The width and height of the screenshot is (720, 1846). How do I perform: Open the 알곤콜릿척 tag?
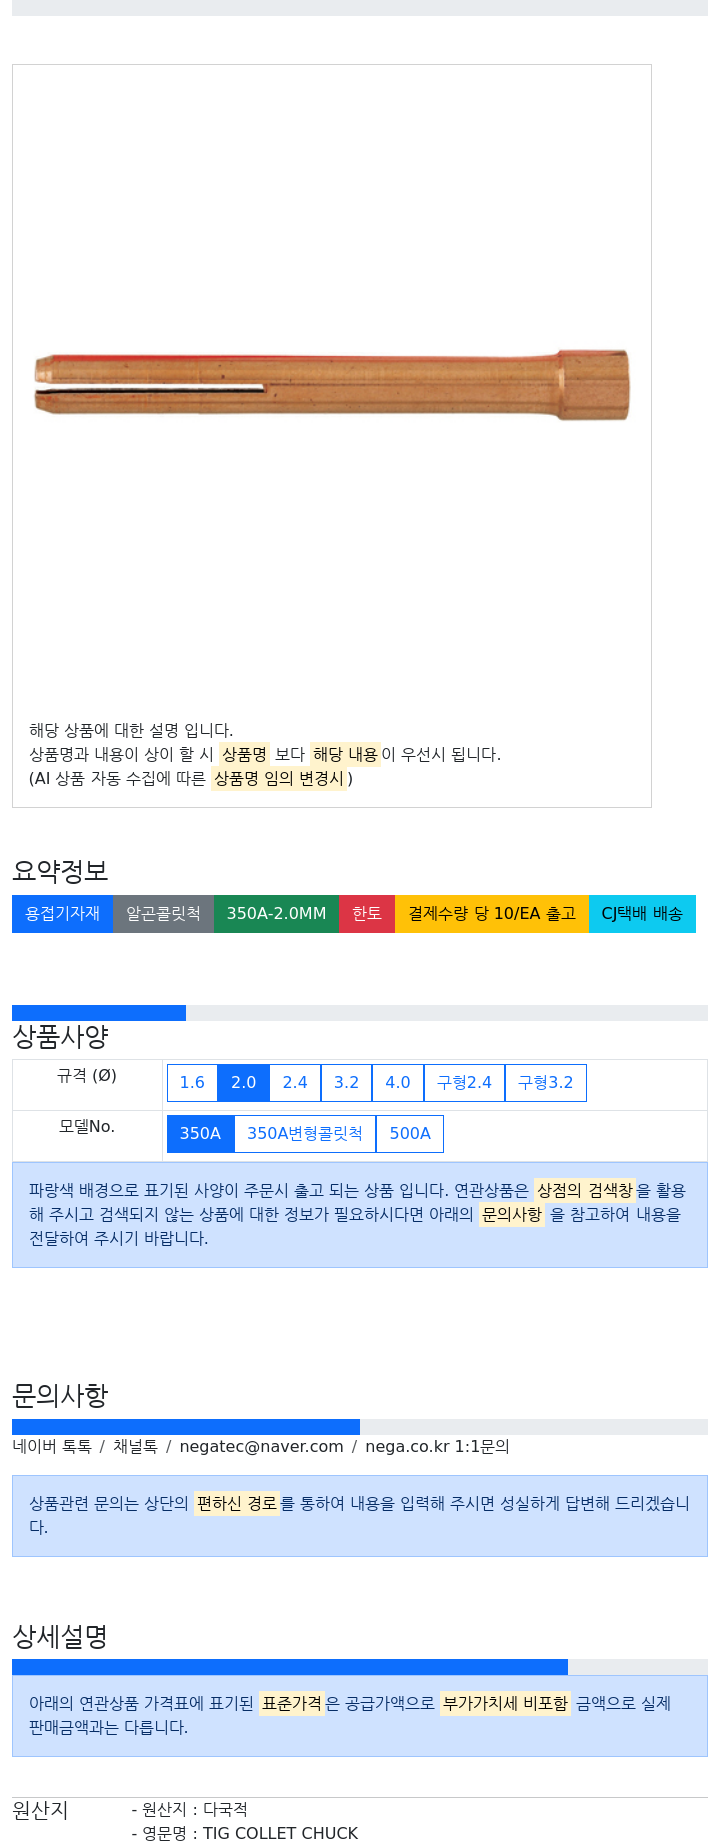coord(163,914)
